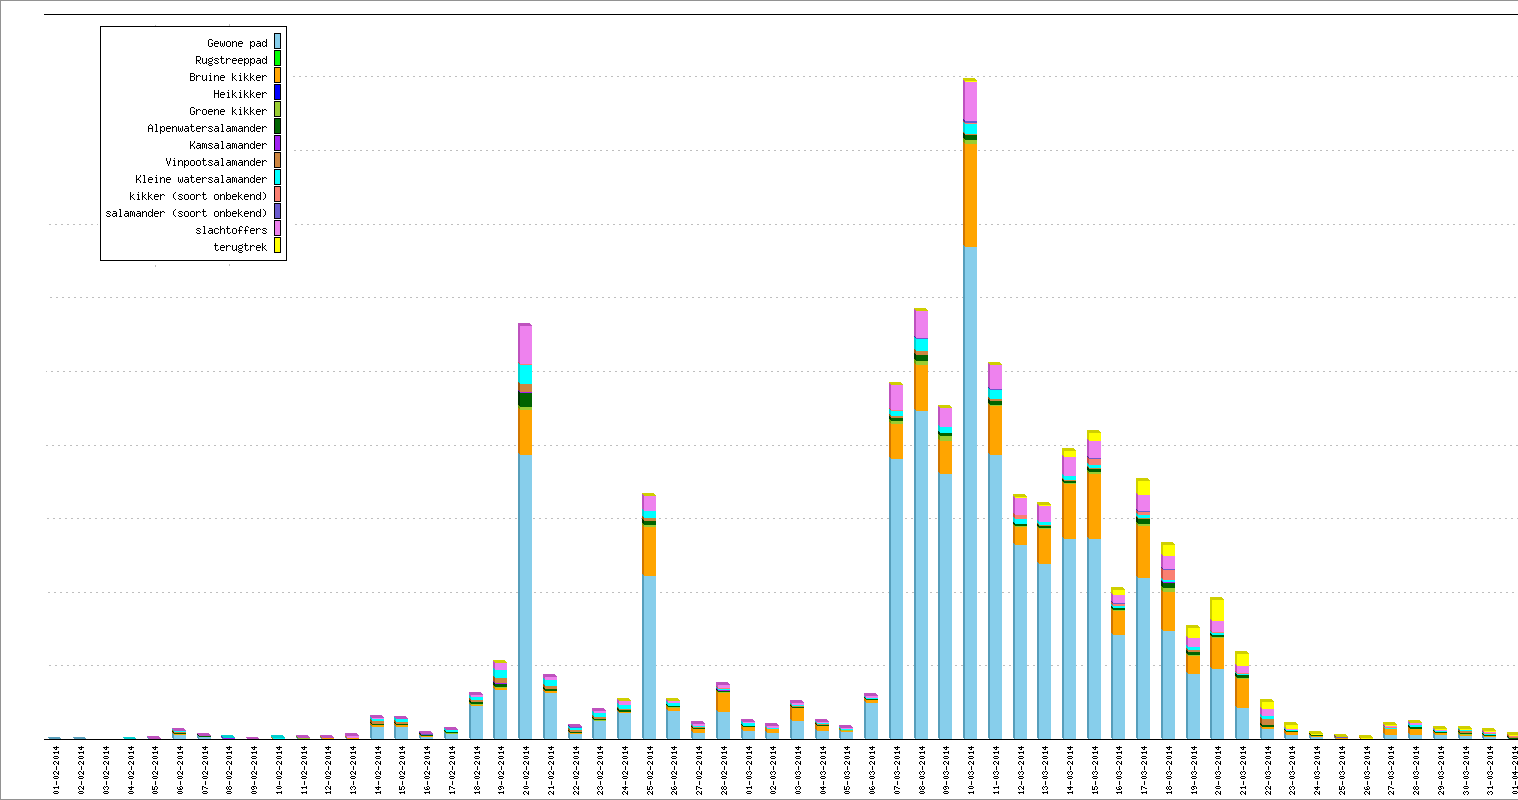
Task: Click the salamander (soort onbekend) legend label
Action: [x=186, y=213]
